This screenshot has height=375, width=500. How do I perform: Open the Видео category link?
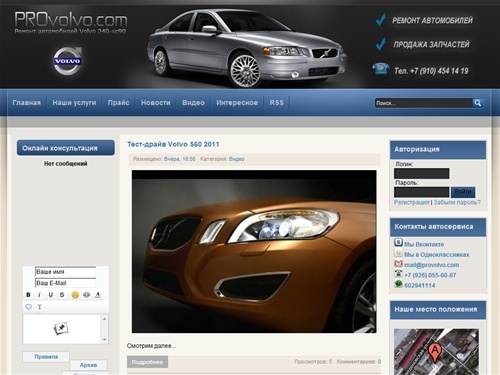point(237,159)
